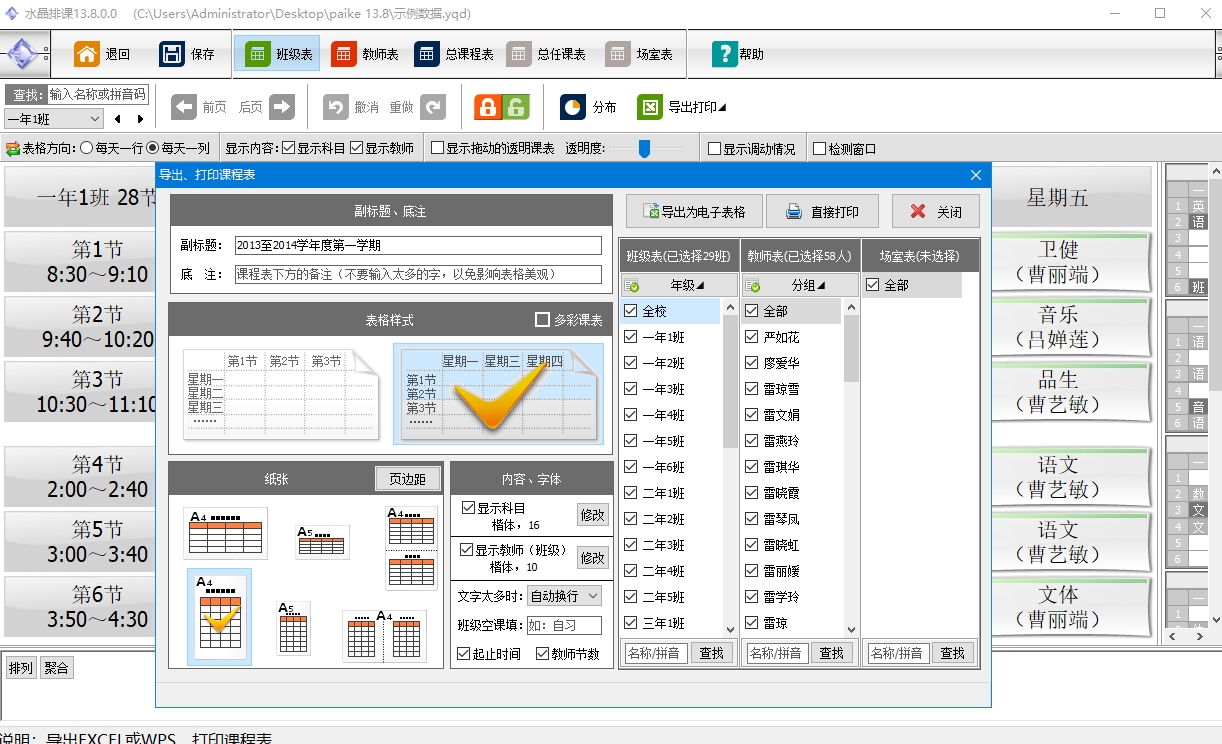
Task: Open the 一年1班 class selector dropdown
Action: pyautogui.click(x=54, y=119)
